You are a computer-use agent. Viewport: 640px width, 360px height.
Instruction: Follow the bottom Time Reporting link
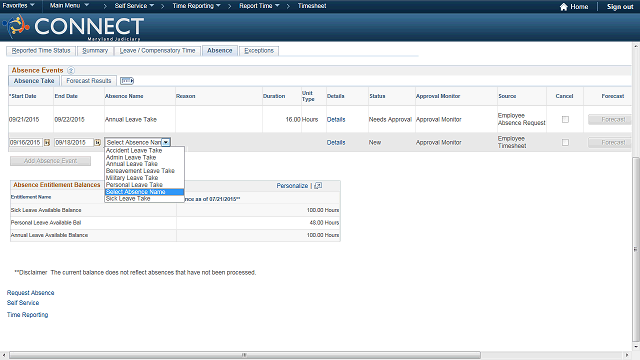click(27, 315)
